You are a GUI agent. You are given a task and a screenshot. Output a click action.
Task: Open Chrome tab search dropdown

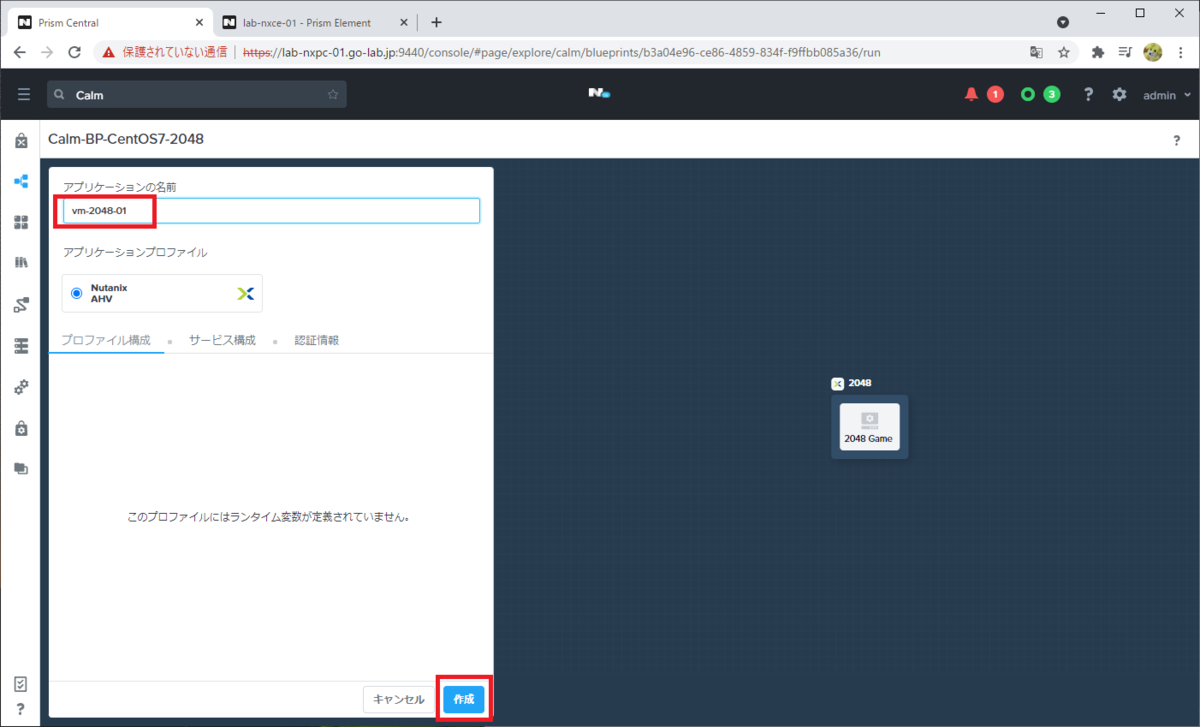[1063, 22]
